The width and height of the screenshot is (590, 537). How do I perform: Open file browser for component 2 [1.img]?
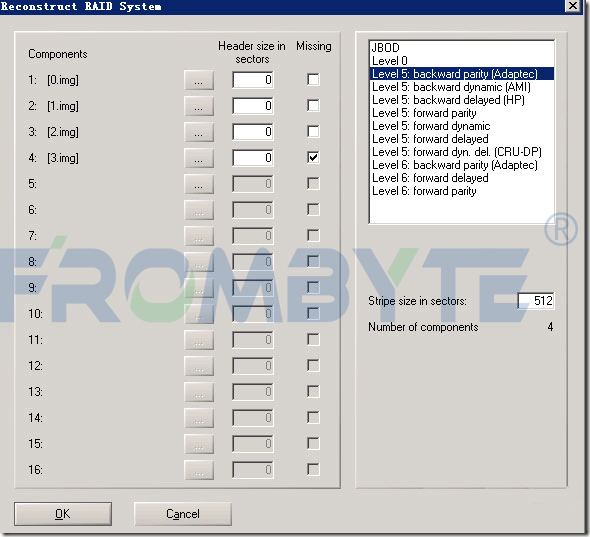point(199,106)
